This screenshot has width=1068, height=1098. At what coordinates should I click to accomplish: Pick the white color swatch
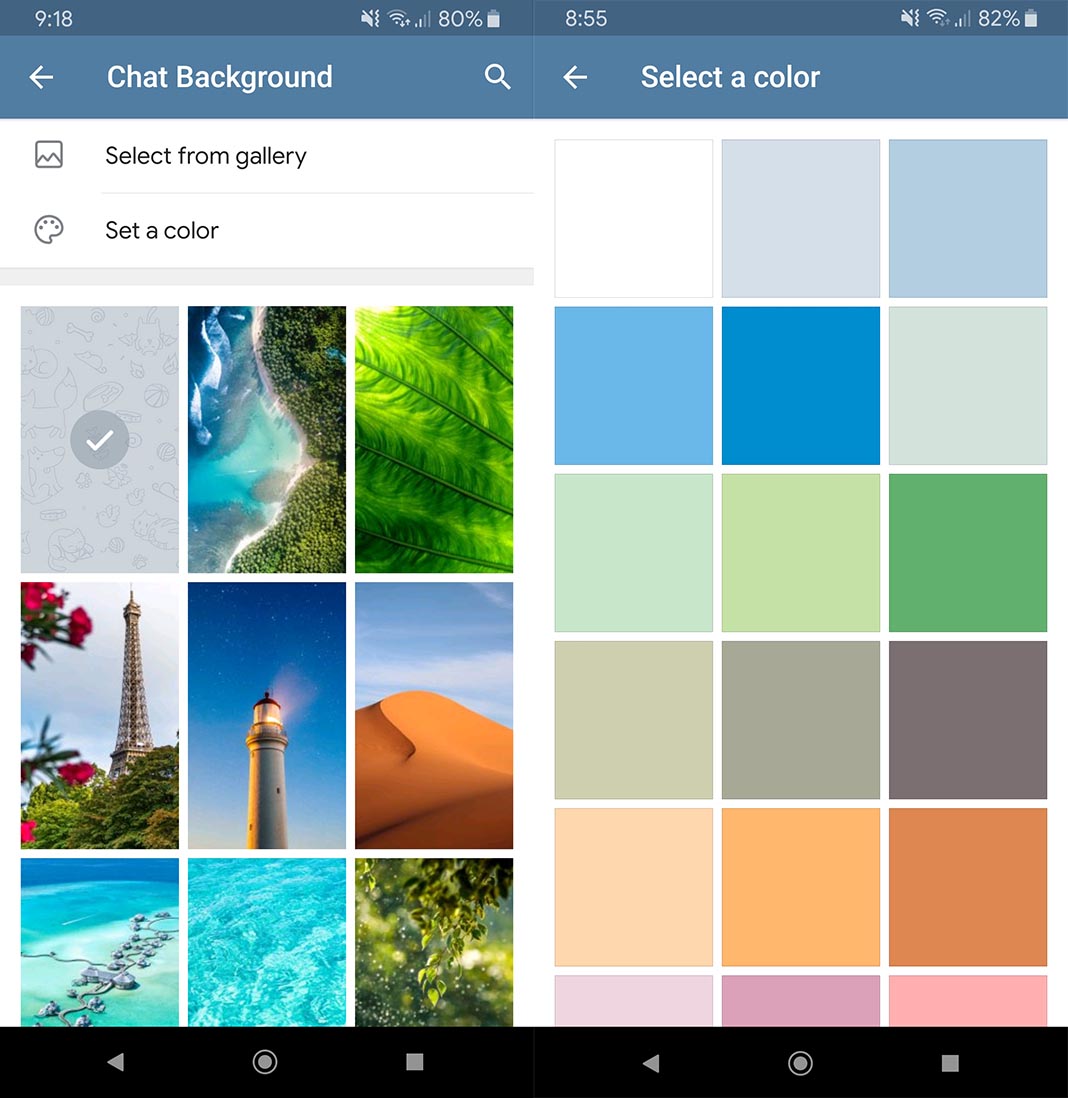634,218
